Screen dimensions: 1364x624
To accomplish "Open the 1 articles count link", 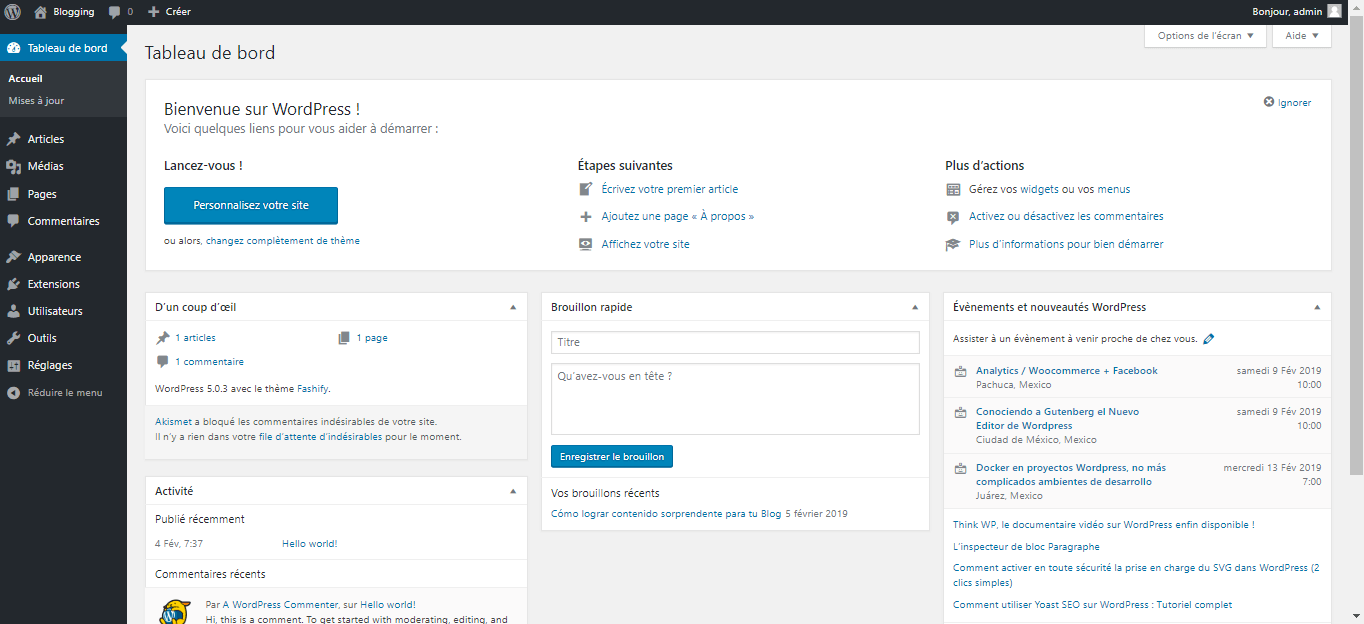I will [x=195, y=338].
